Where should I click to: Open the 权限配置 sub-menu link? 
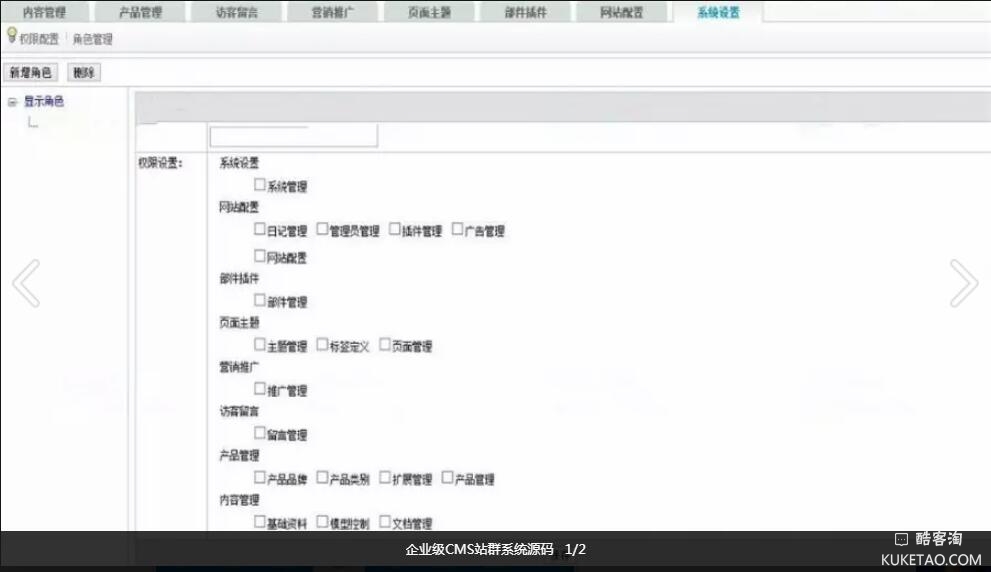point(39,39)
